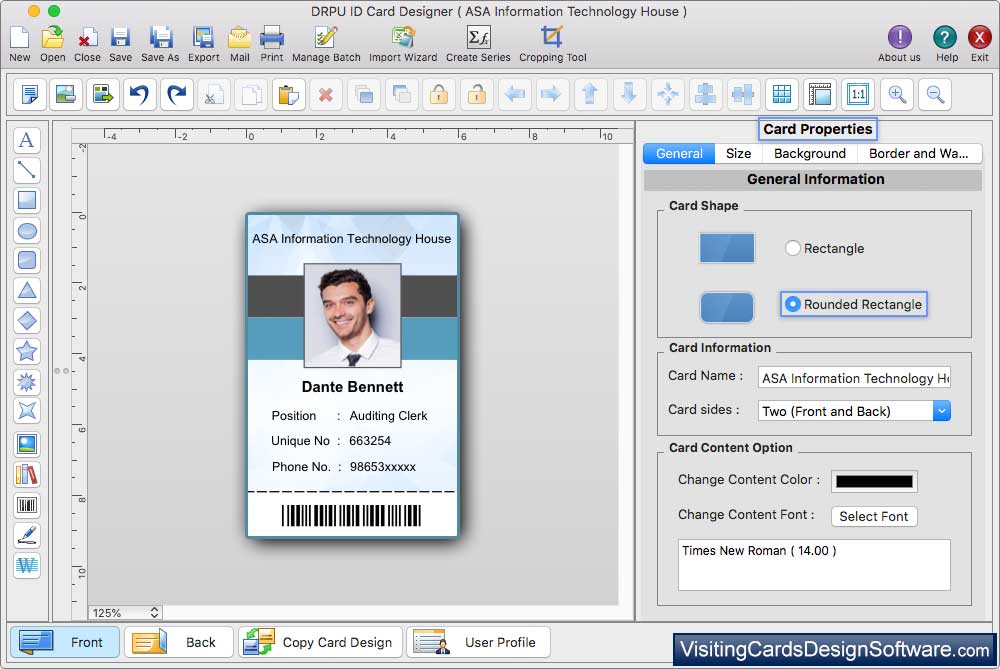Select '98653xxxxx' phone number text
Image resolution: width=1000 pixels, height=669 pixels.
[383, 467]
